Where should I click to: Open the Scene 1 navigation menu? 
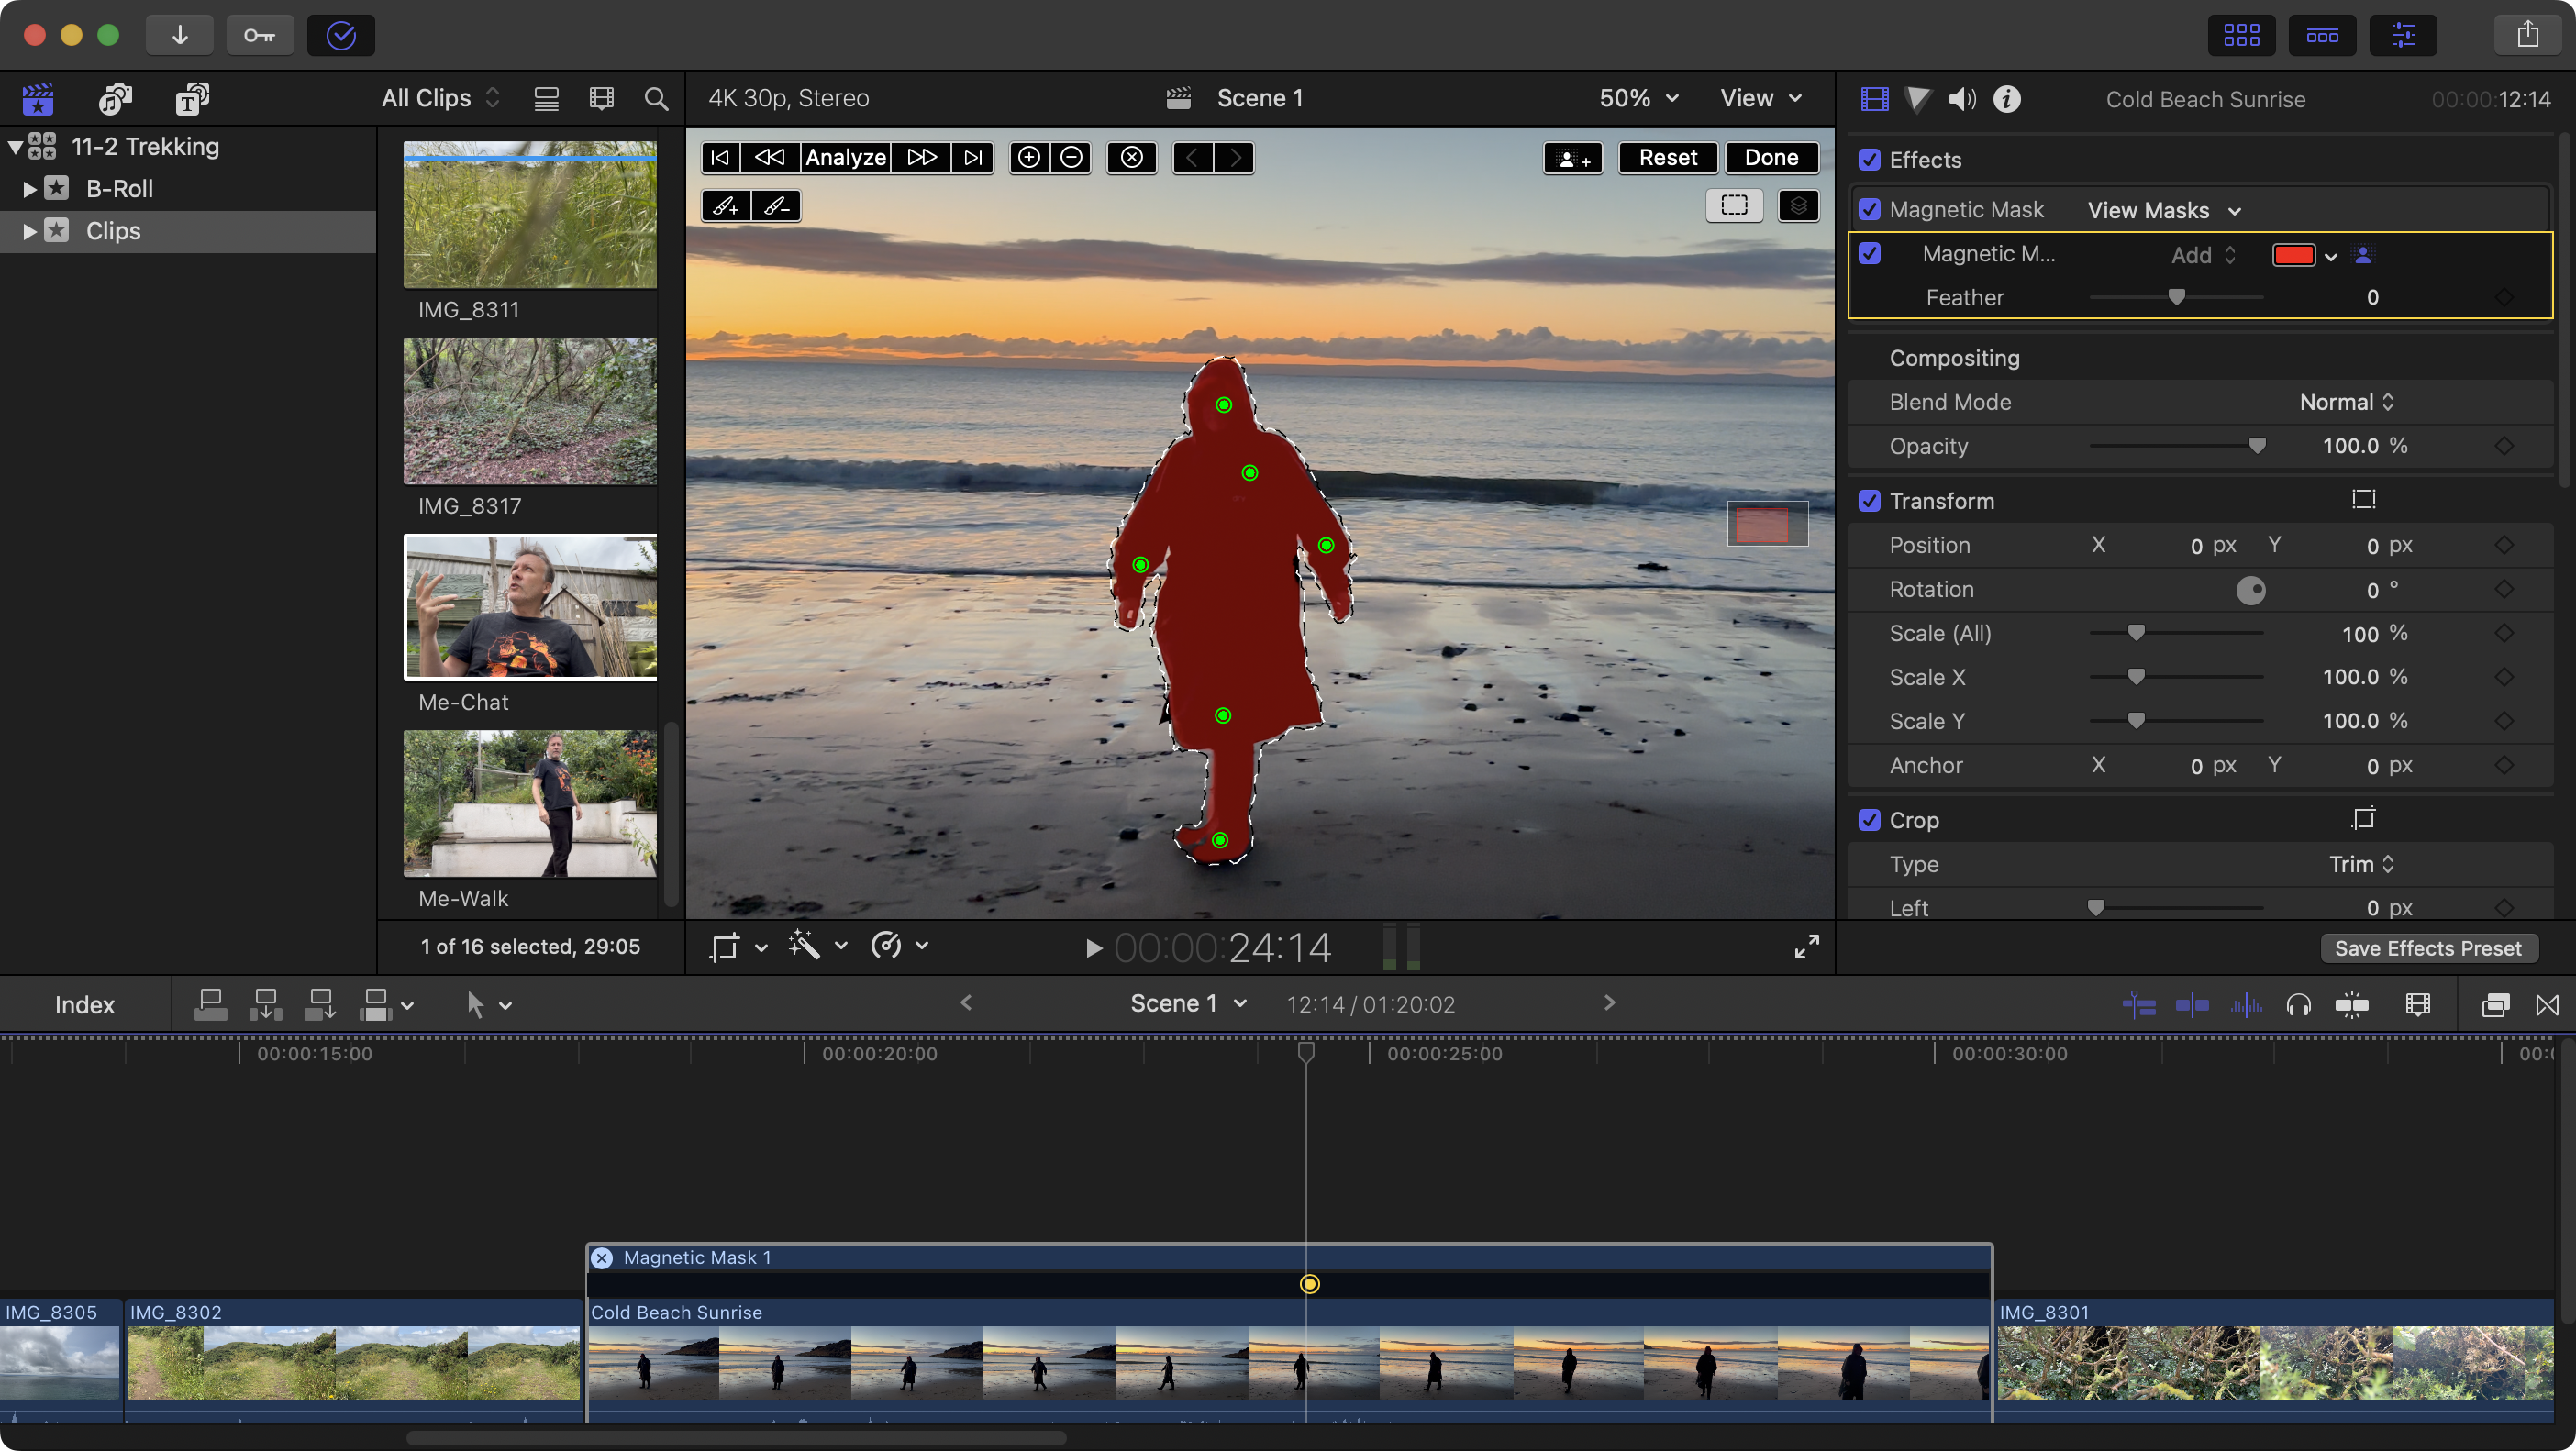[x=1189, y=1004]
